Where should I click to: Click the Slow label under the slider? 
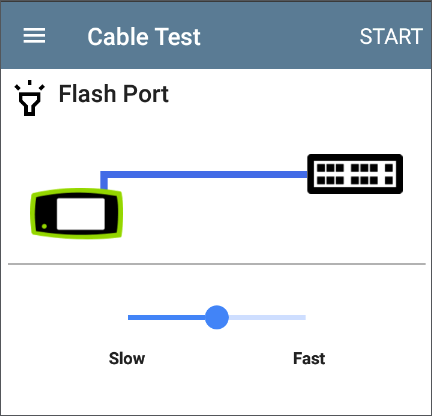pos(127,358)
